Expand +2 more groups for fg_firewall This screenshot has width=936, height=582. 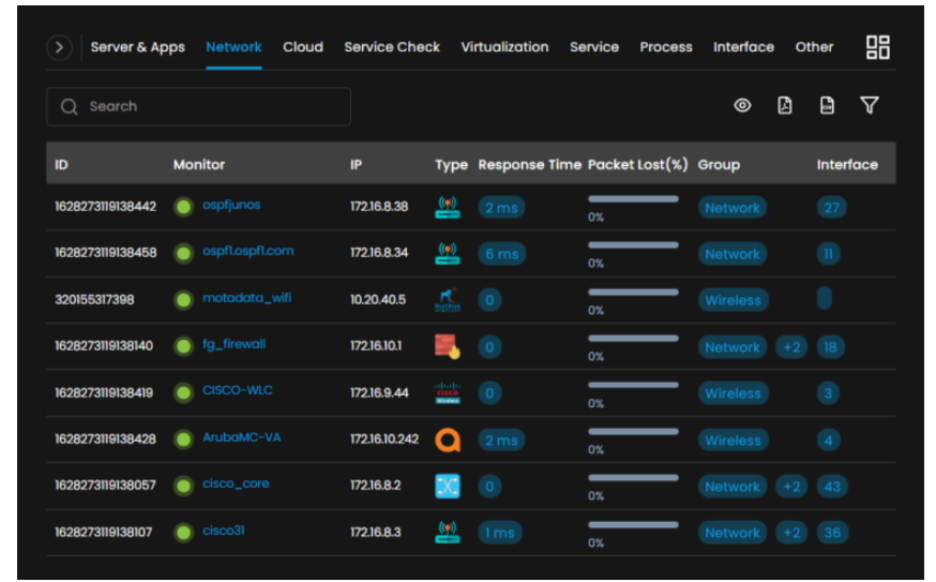coord(792,347)
